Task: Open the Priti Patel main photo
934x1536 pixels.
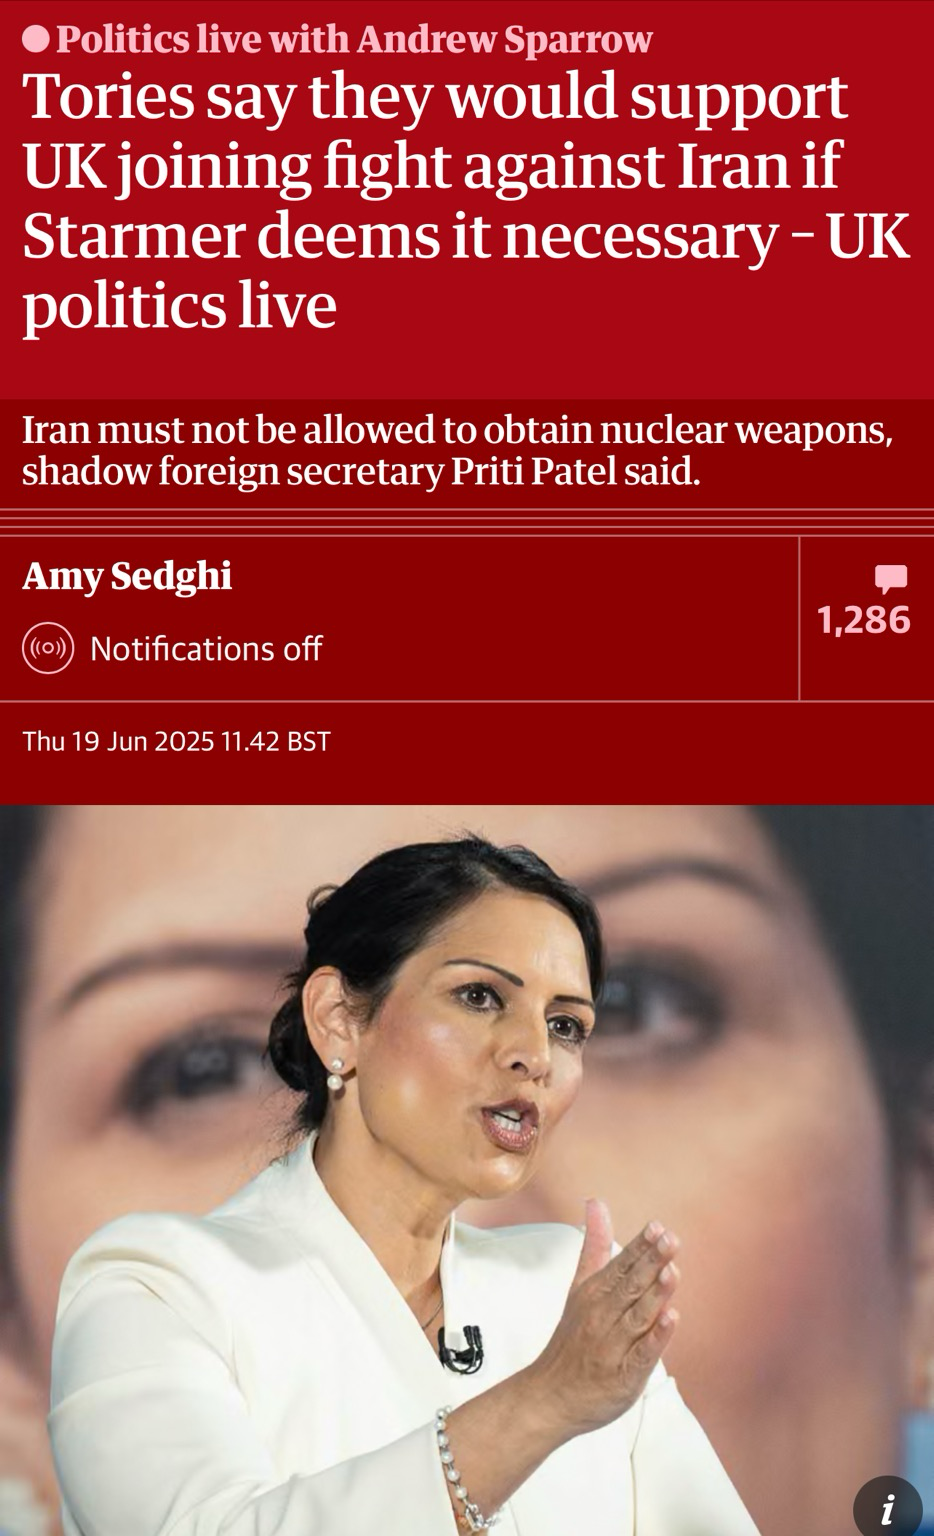Action: 467,1170
